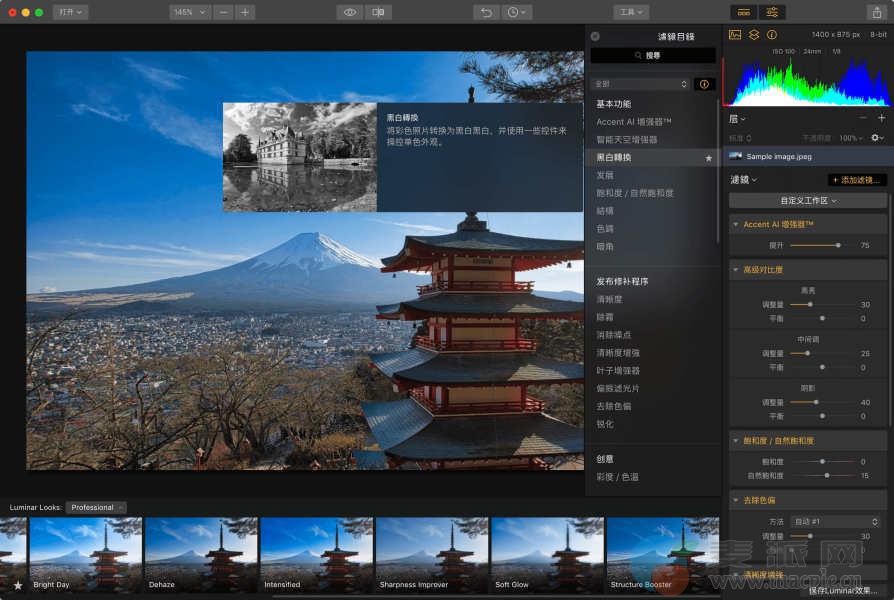Click the 自定义工作区 workspace button
The height and width of the screenshot is (600, 894).
tap(808, 201)
